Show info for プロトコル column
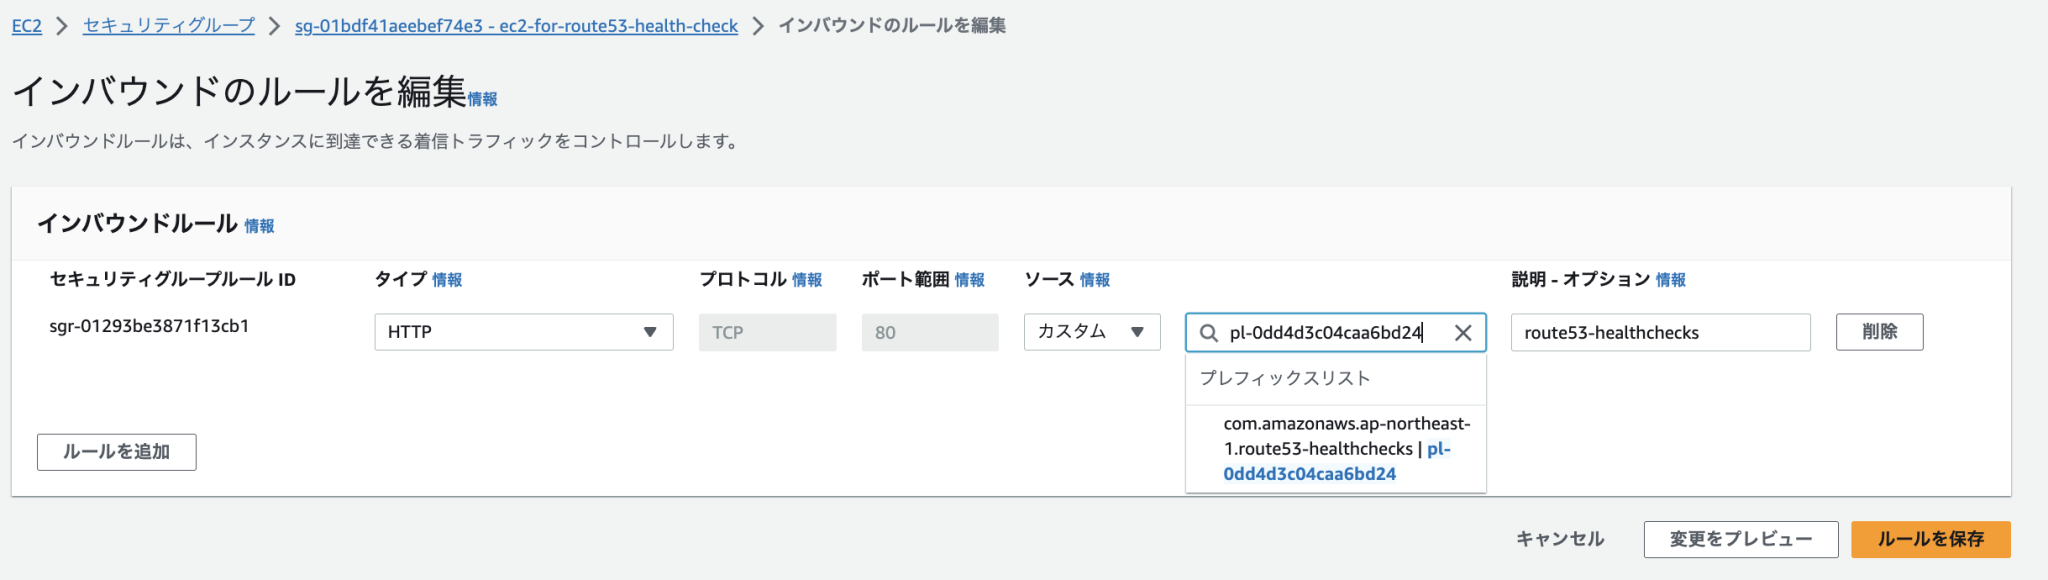This screenshot has width=2048, height=580. 807,280
